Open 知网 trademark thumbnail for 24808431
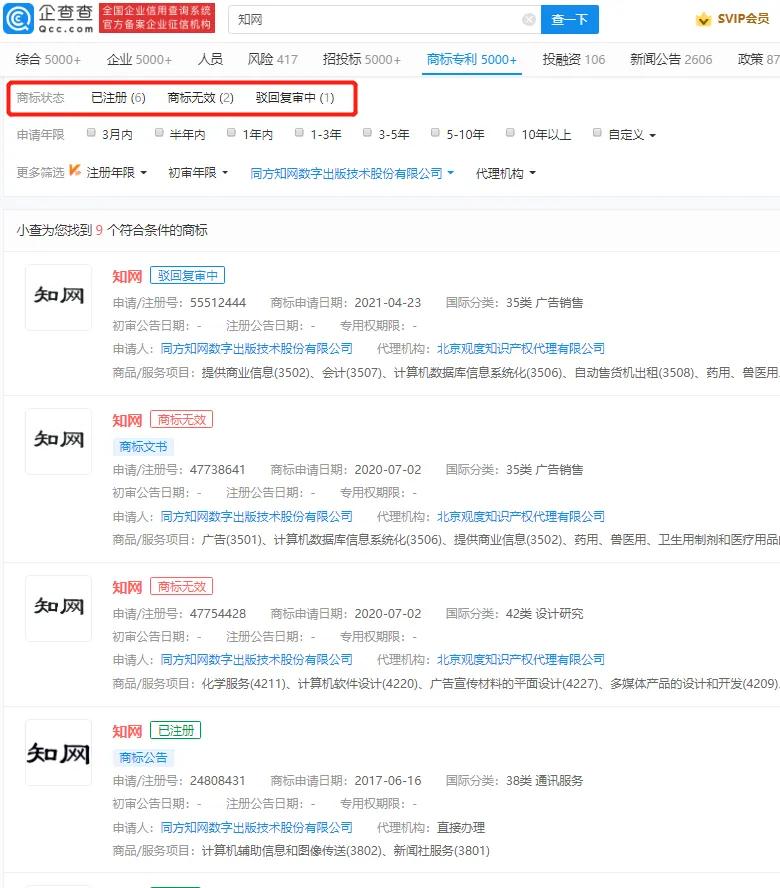 click(58, 752)
